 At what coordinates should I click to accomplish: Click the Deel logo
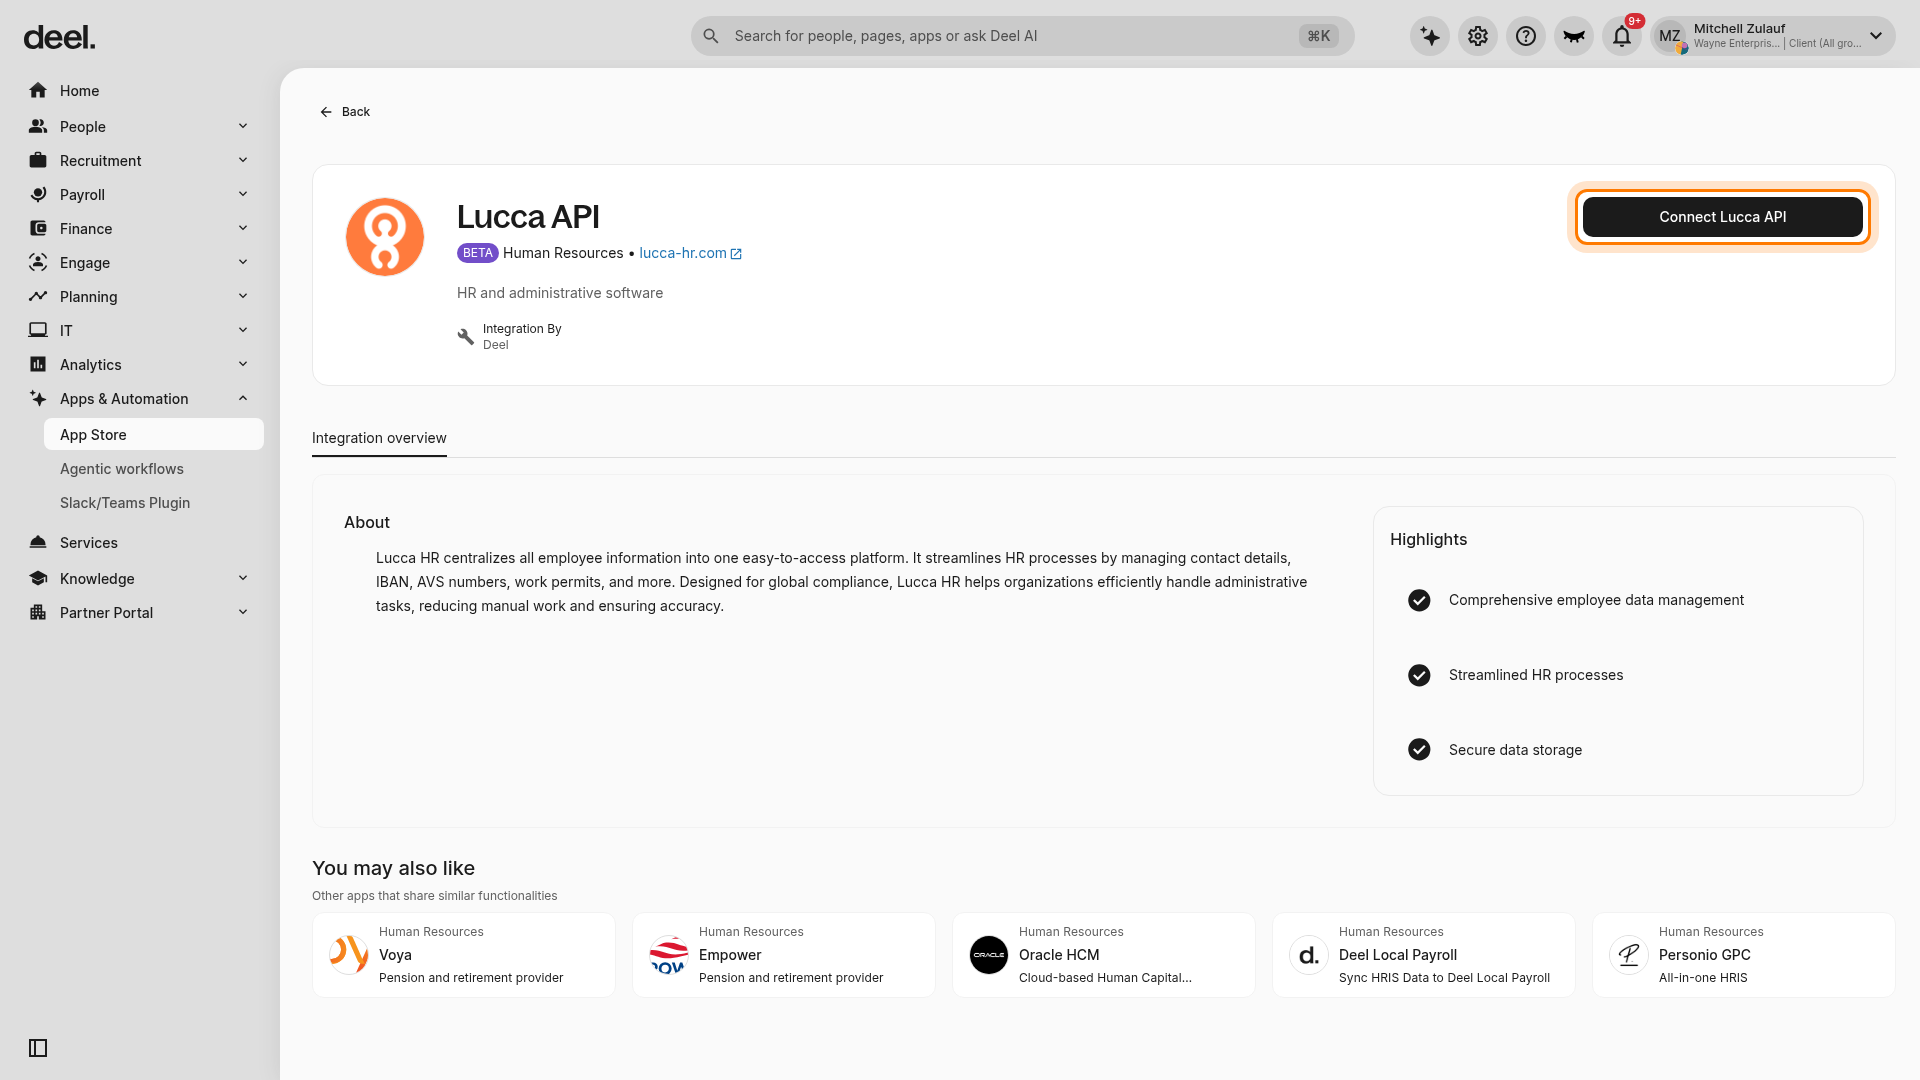pyautogui.click(x=60, y=38)
